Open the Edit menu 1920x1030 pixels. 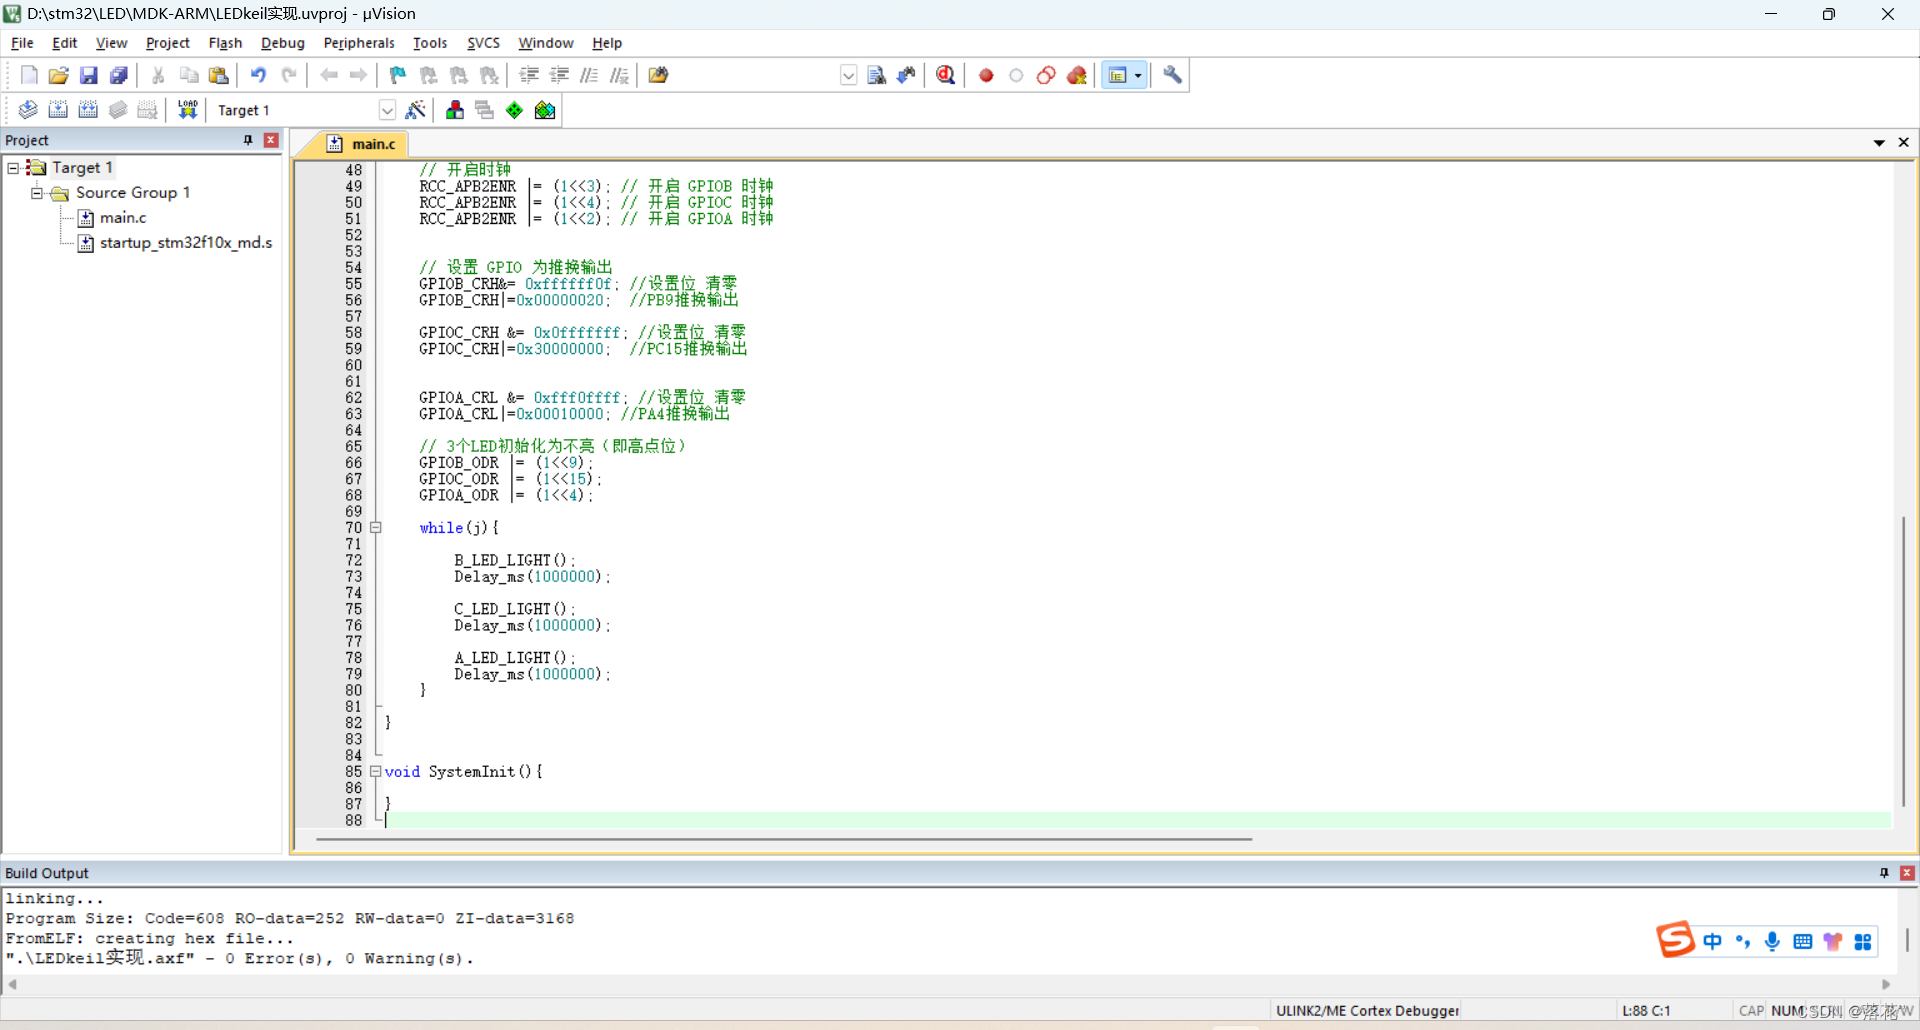pos(65,43)
